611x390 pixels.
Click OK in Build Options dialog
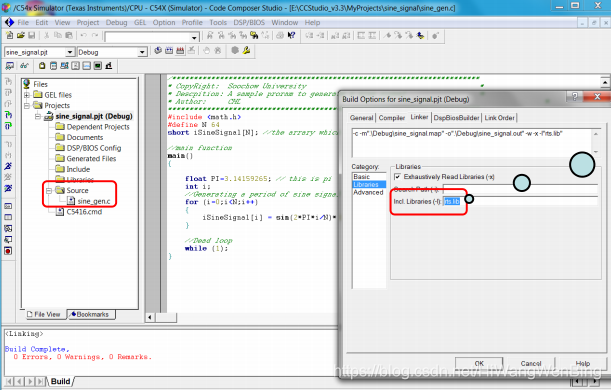pyautogui.click(x=479, y=364)
